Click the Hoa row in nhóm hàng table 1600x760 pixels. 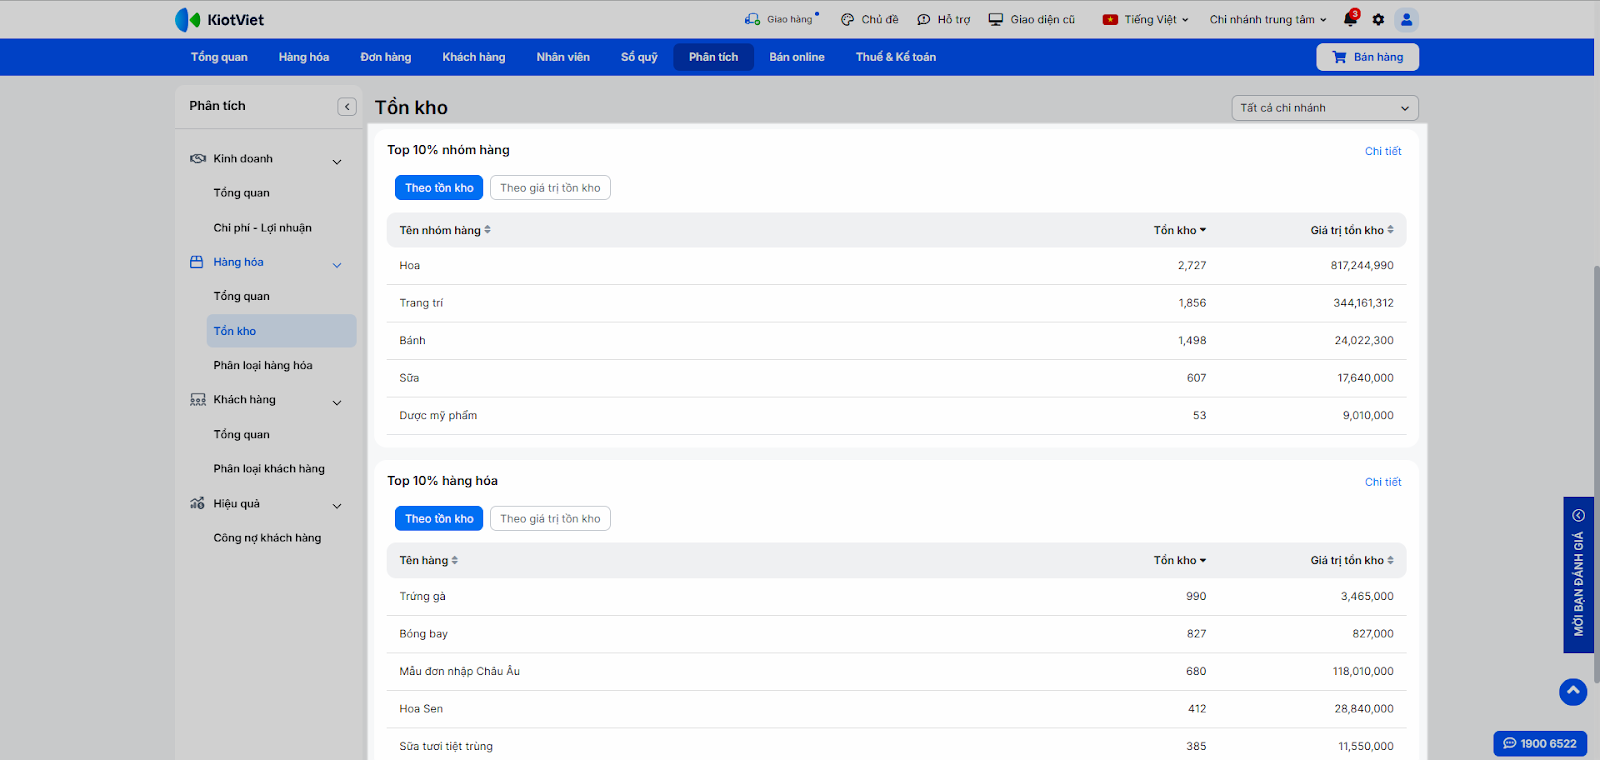[896, 266]
